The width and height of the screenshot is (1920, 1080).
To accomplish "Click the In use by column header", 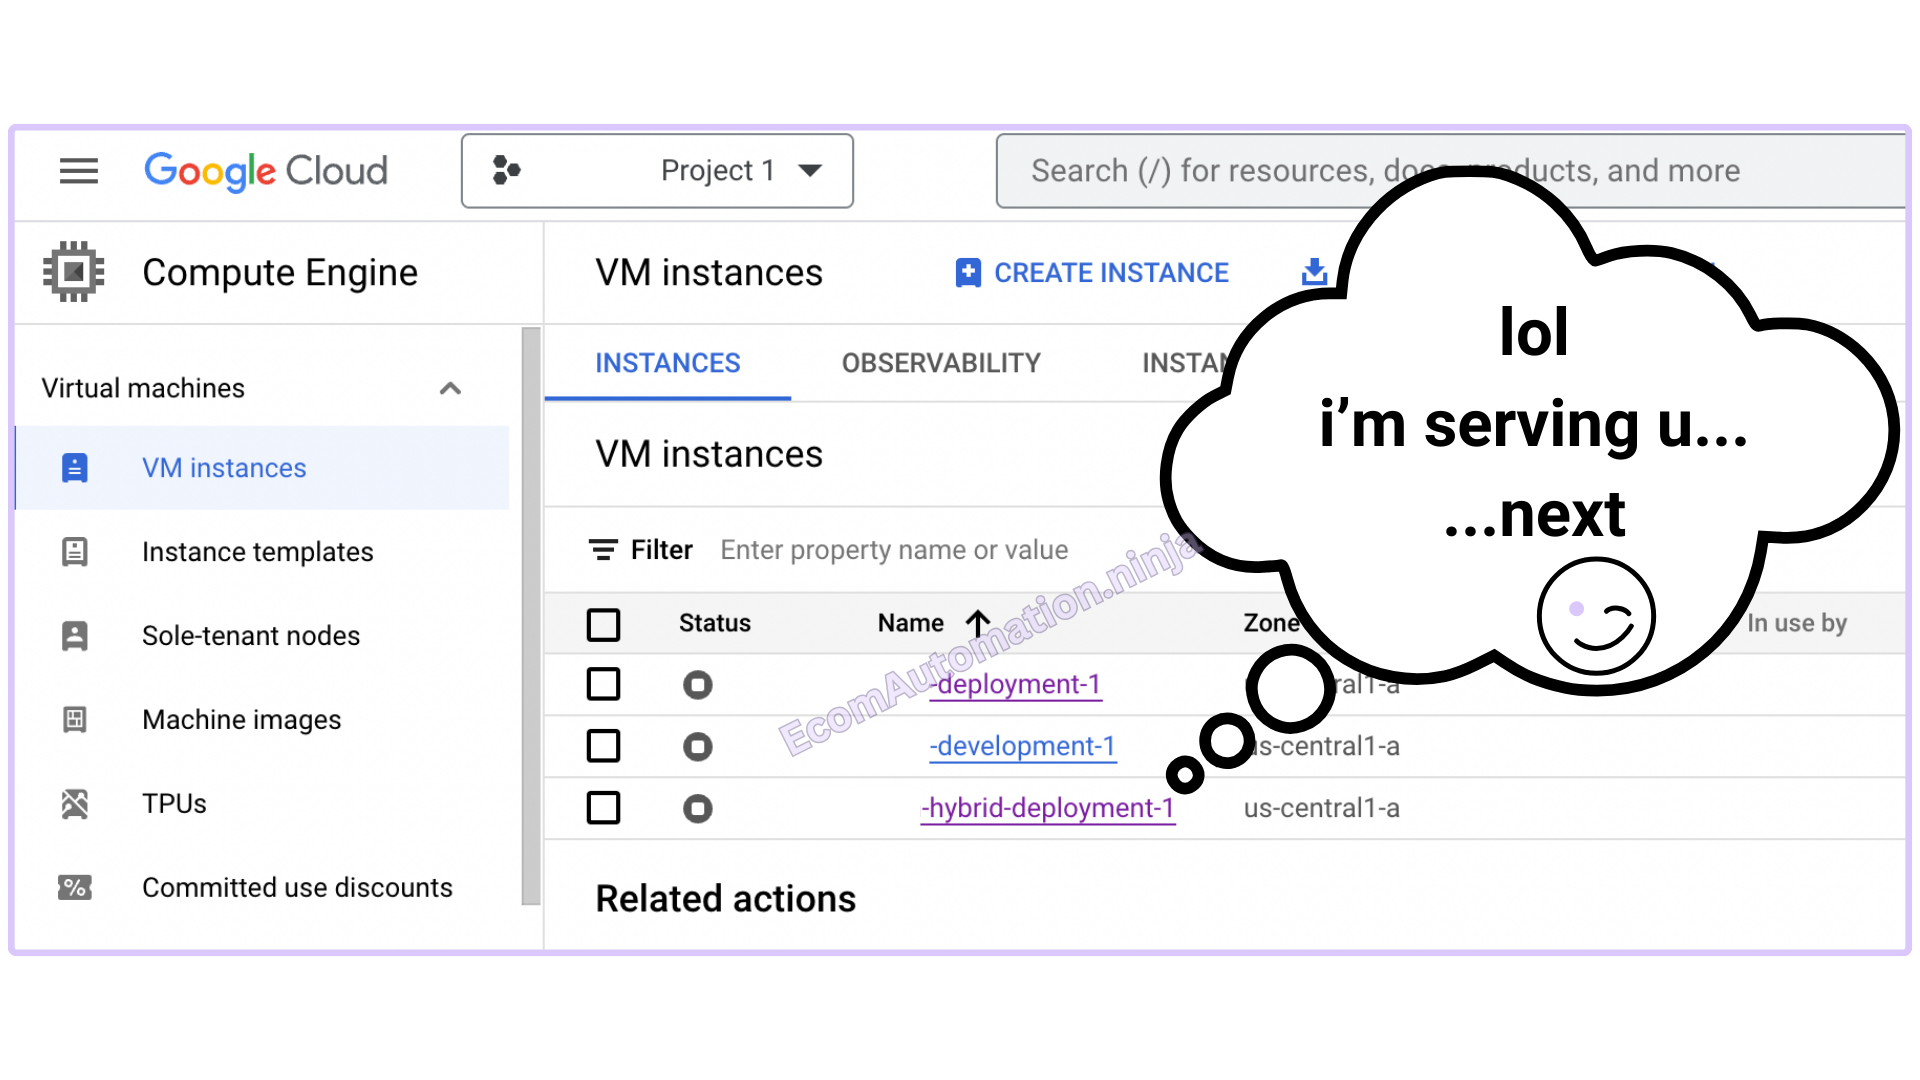I will click(1797, 623).
